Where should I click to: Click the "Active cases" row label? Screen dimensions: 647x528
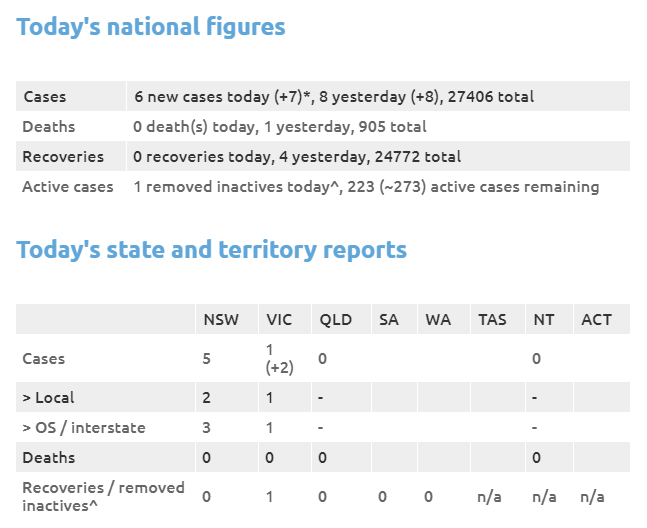click(67, 187)
